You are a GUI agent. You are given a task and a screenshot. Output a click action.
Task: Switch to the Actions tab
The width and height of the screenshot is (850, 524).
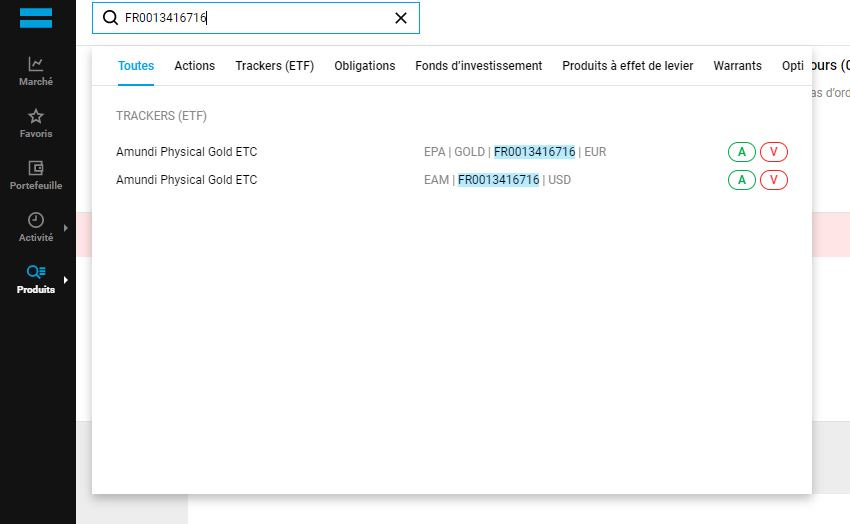195,66
